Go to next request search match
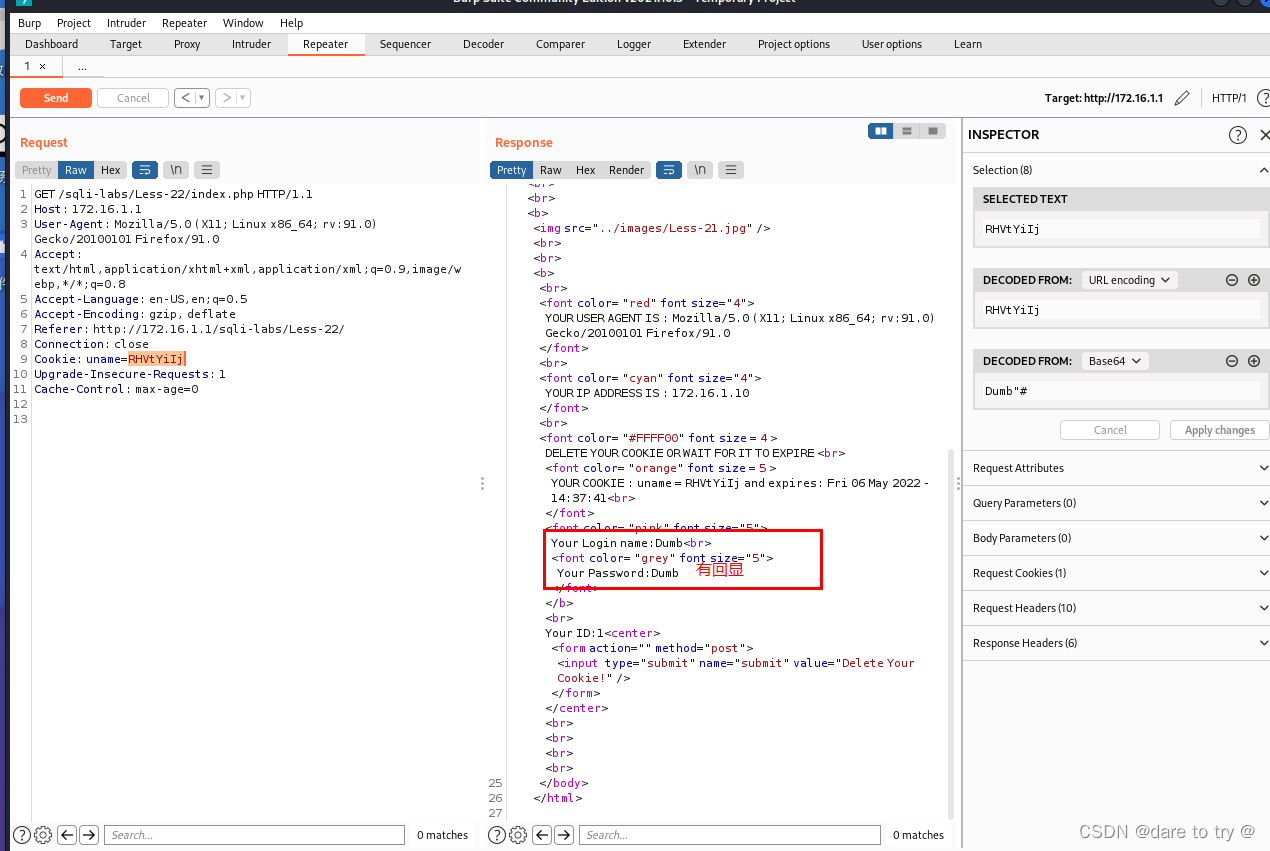This screenshot has width=1270, height=851. click(x=89, y=835)
